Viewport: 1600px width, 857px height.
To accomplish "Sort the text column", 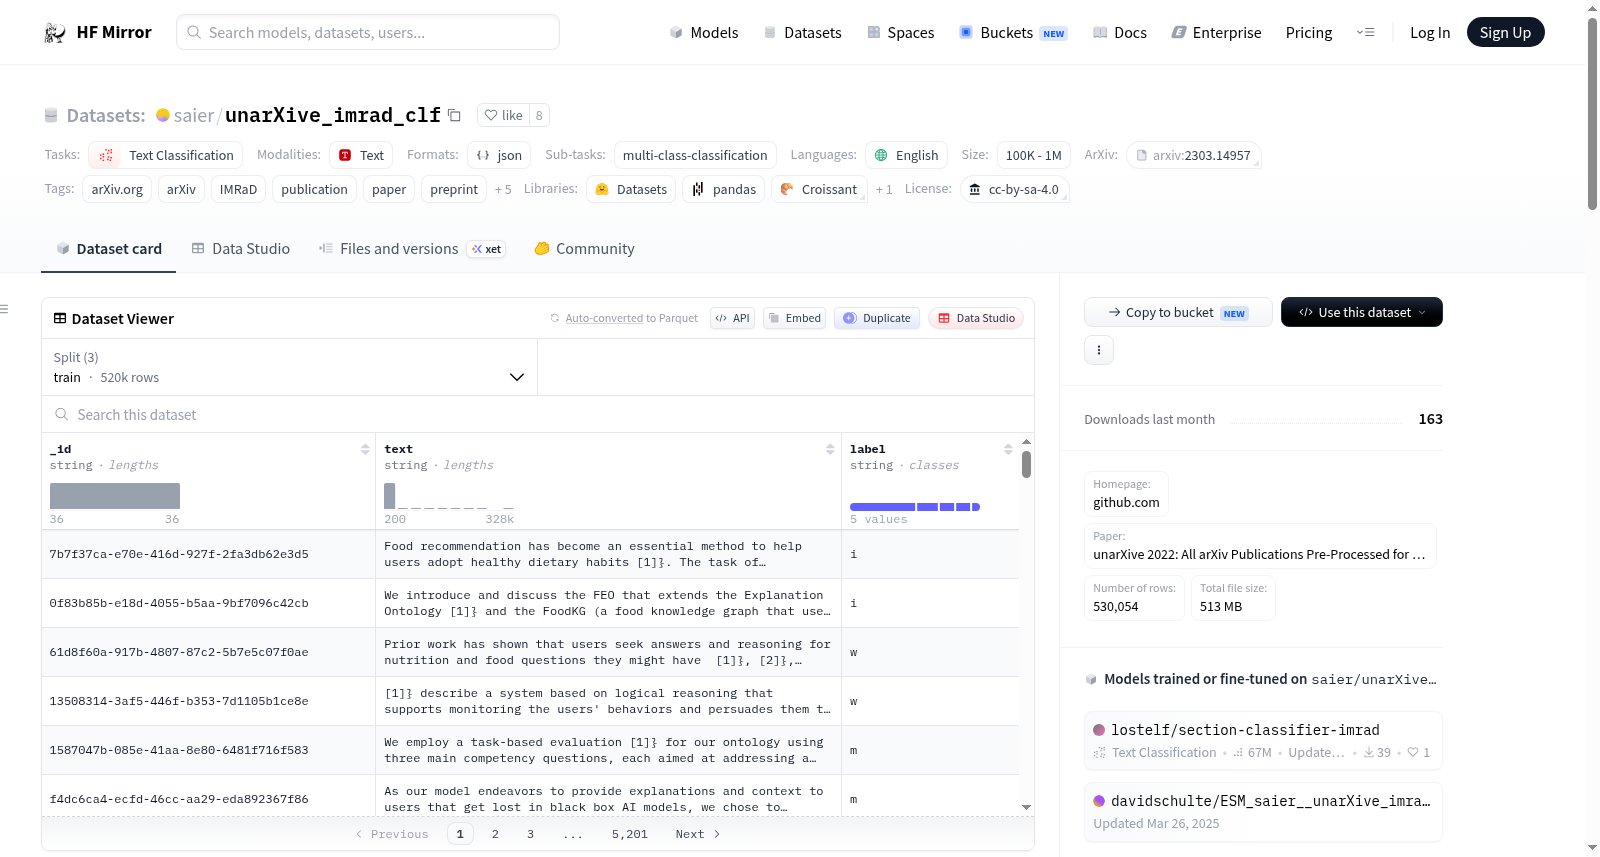I will coord(830,449).
